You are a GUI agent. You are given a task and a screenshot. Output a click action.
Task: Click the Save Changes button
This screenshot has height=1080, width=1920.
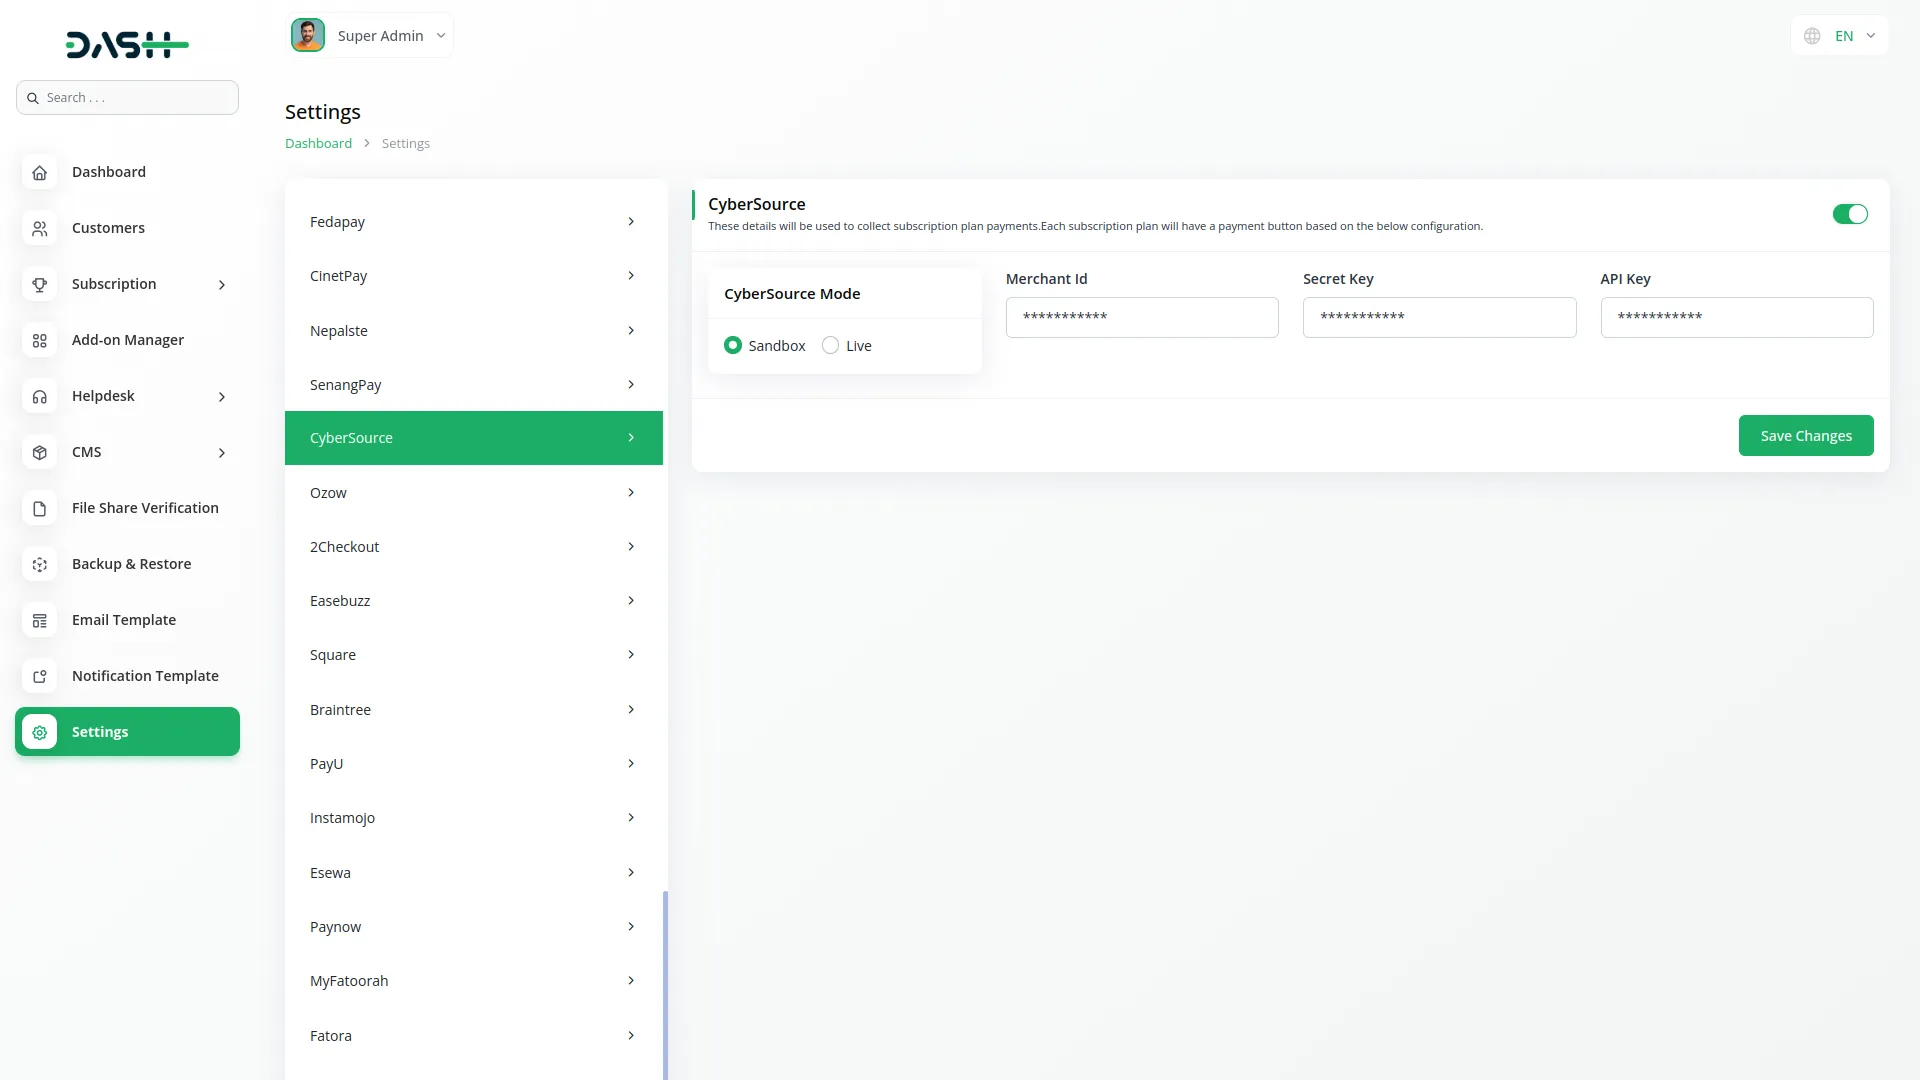tap(1805, 435)
